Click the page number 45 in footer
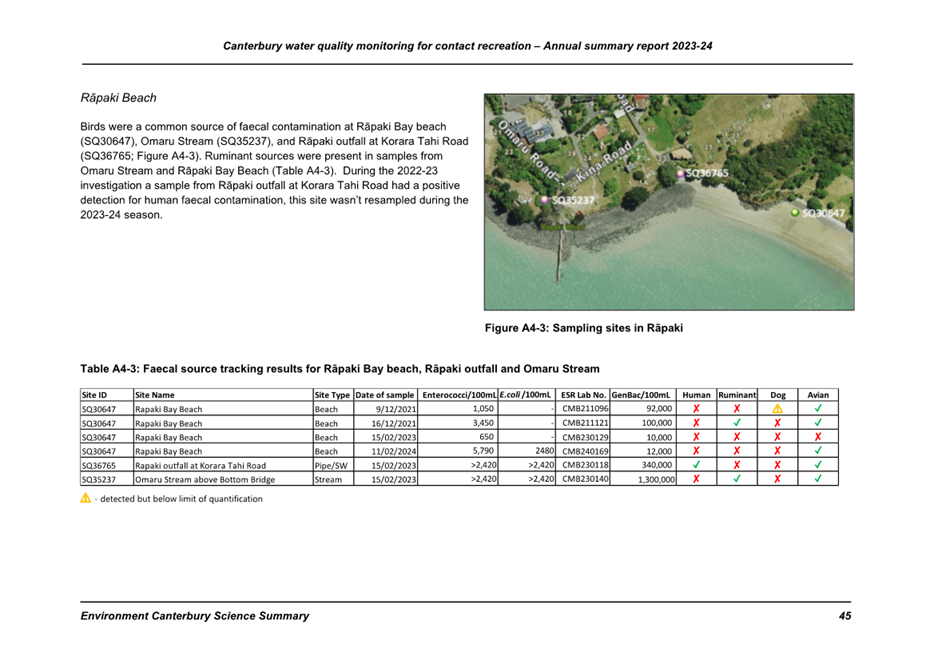 pyautogui.click(x=845, y=616)
